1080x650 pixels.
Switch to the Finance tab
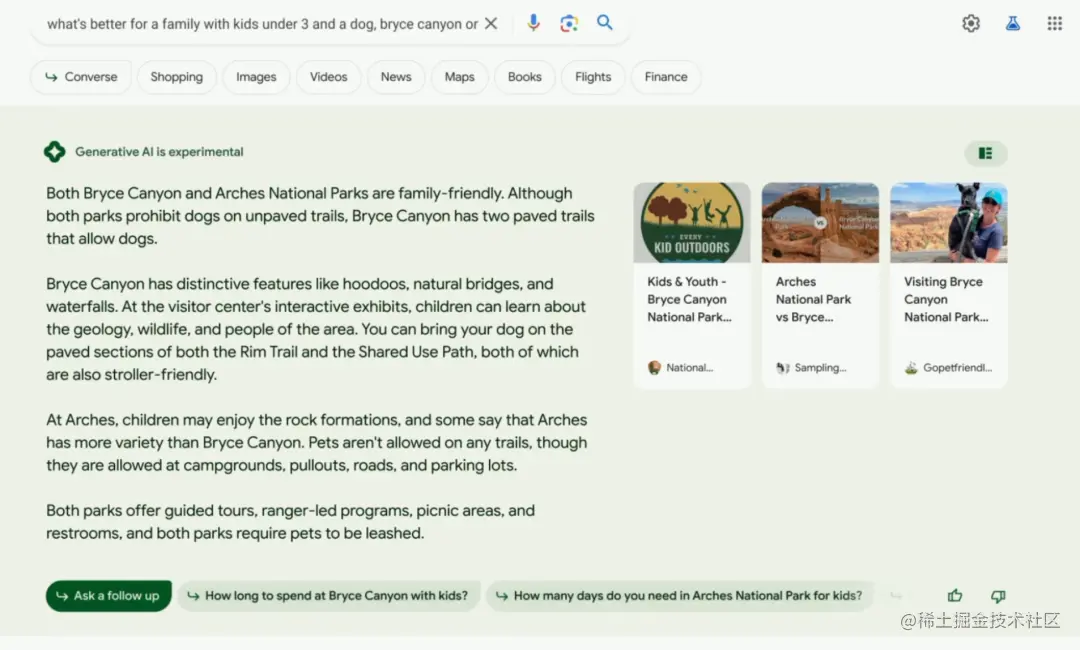tap(666, 77)
